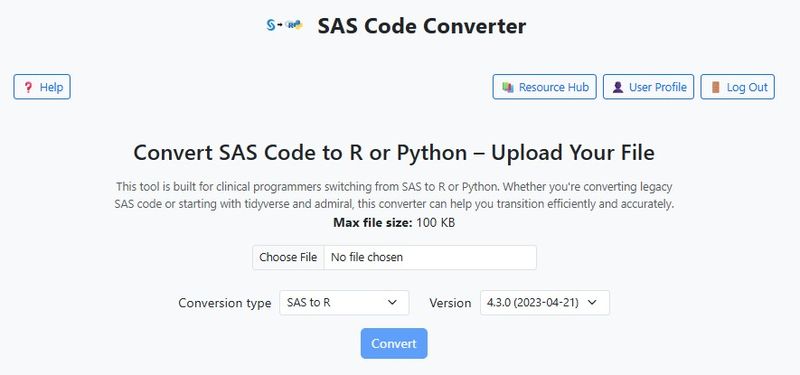Click the 'No file chosen' field

[430, 257]
